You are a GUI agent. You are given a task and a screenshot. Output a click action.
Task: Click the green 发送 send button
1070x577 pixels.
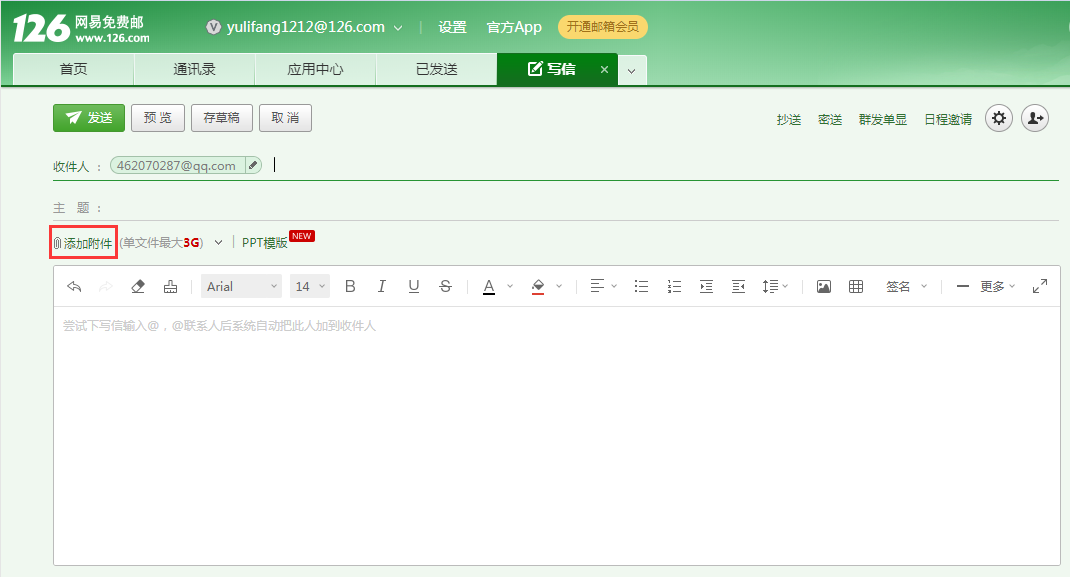89,118
